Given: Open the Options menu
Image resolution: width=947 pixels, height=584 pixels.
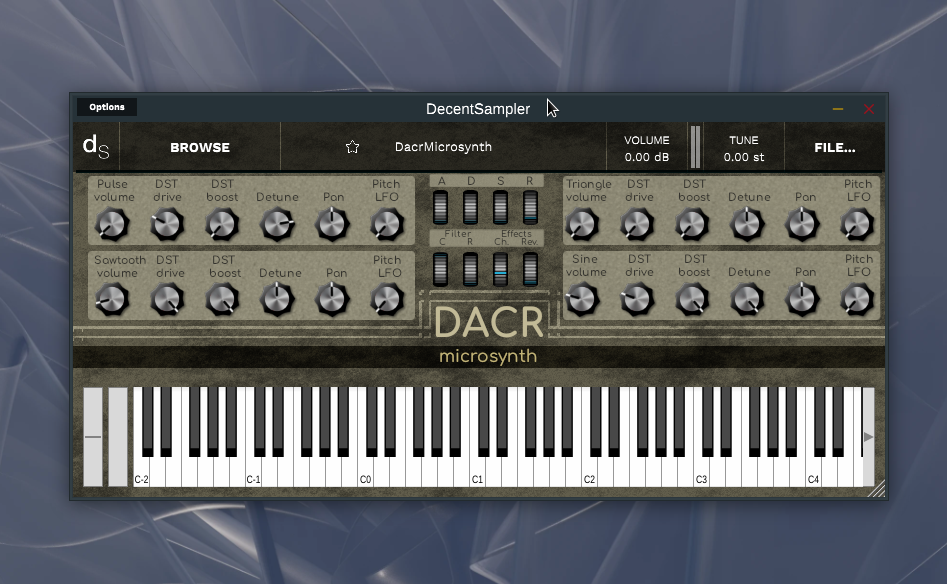Looking at the screenshot, I should (x=107, y=107).
